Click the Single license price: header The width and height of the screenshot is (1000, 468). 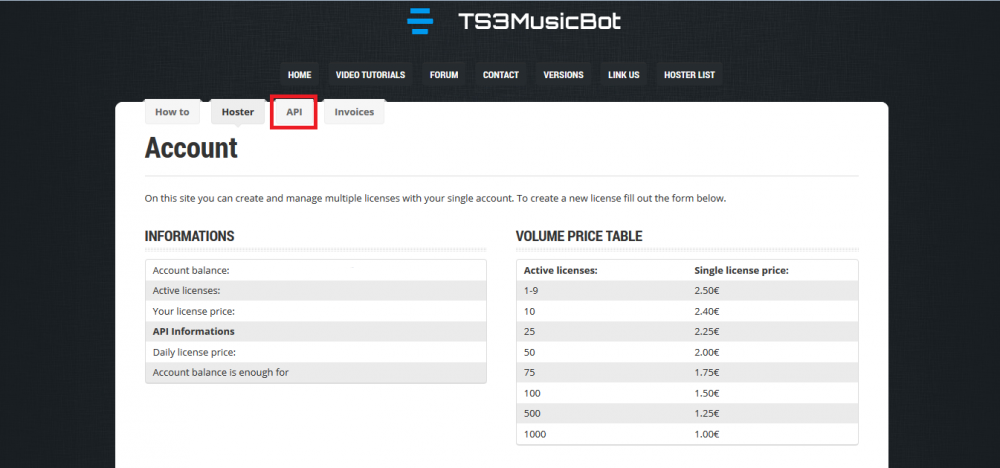(741, 270)
